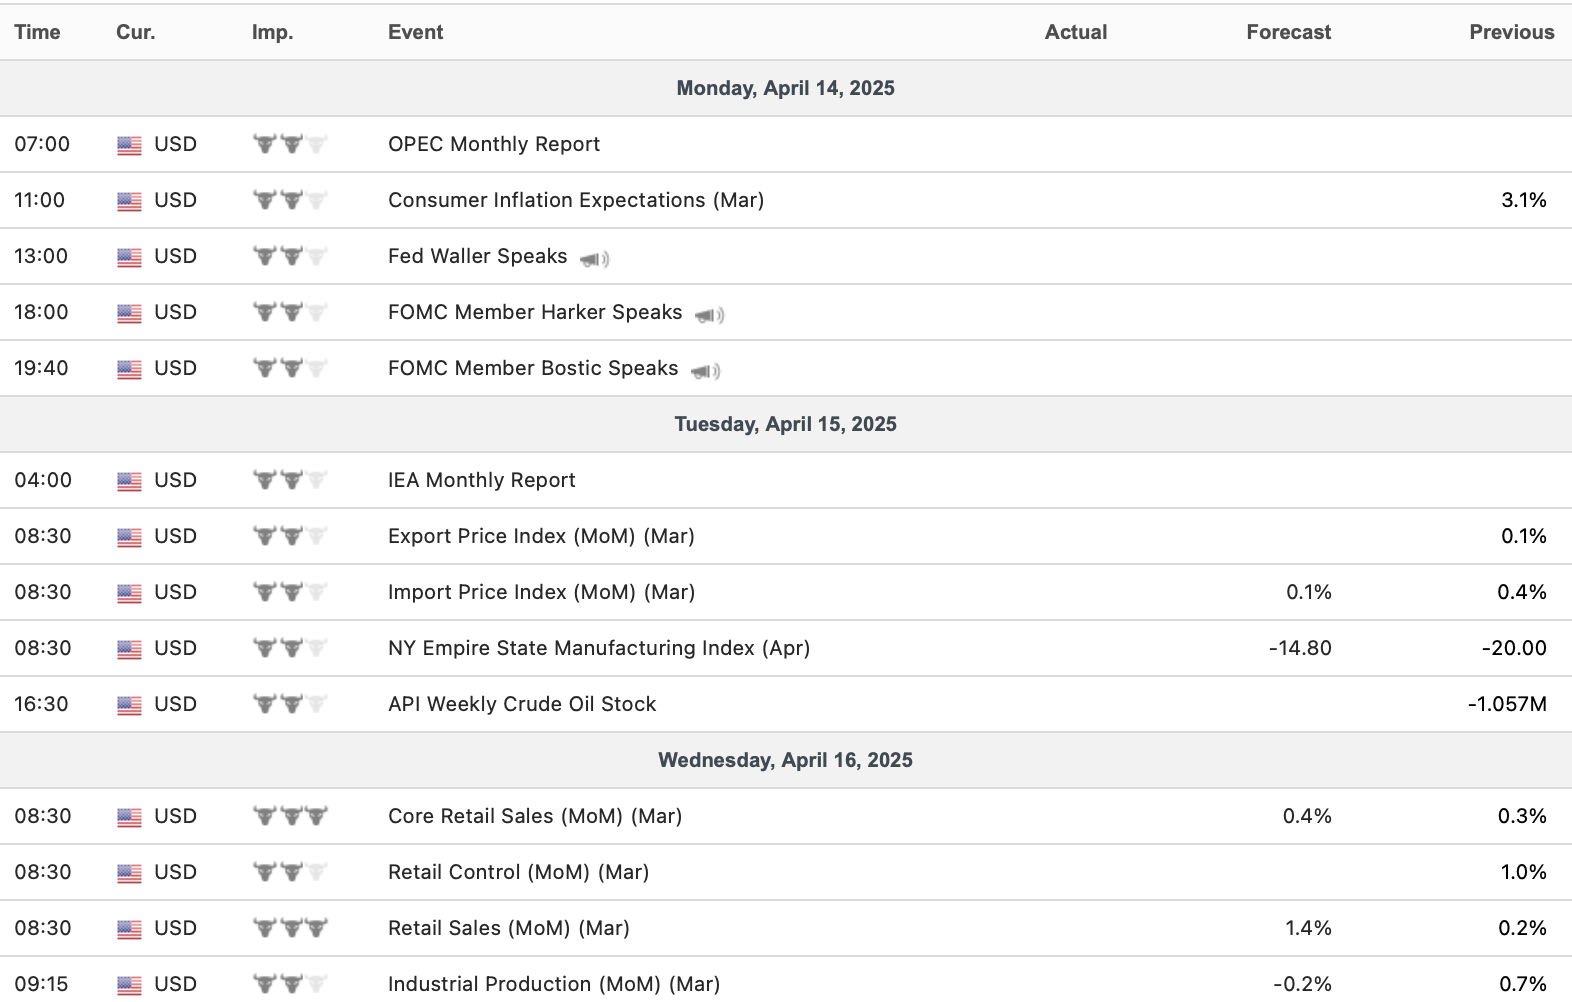The height and width of the screenshot is (1002, 1572).
Task: Open the OPEC Monthly Report event
Action: 494,144
